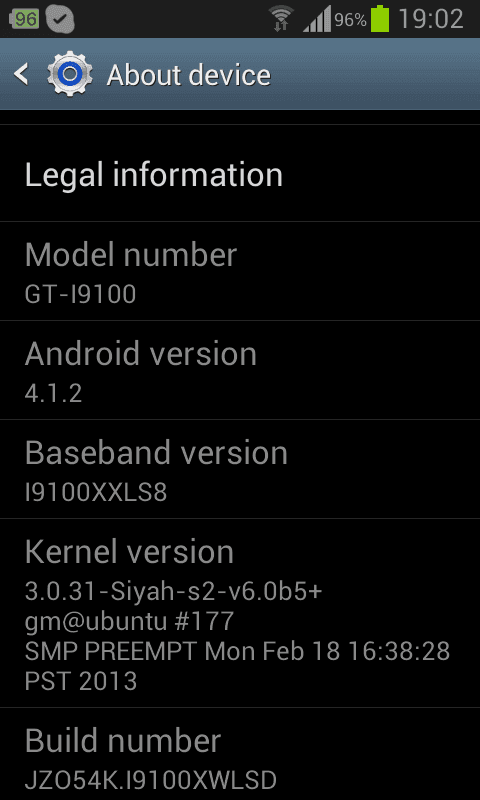Tap the About device title
The width and height of the screenshot is (480, 800).
pyautogui.click(x=189, y=75)
